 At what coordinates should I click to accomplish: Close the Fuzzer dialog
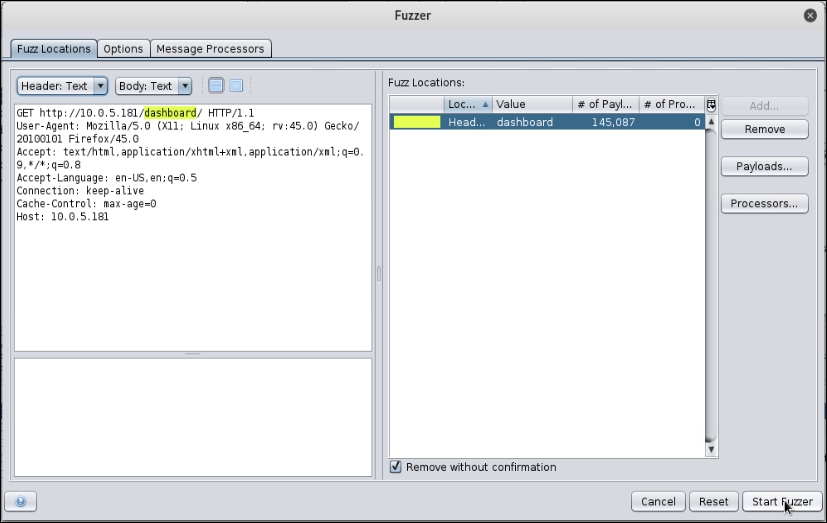pyautogui.click(x=810, y=15)
